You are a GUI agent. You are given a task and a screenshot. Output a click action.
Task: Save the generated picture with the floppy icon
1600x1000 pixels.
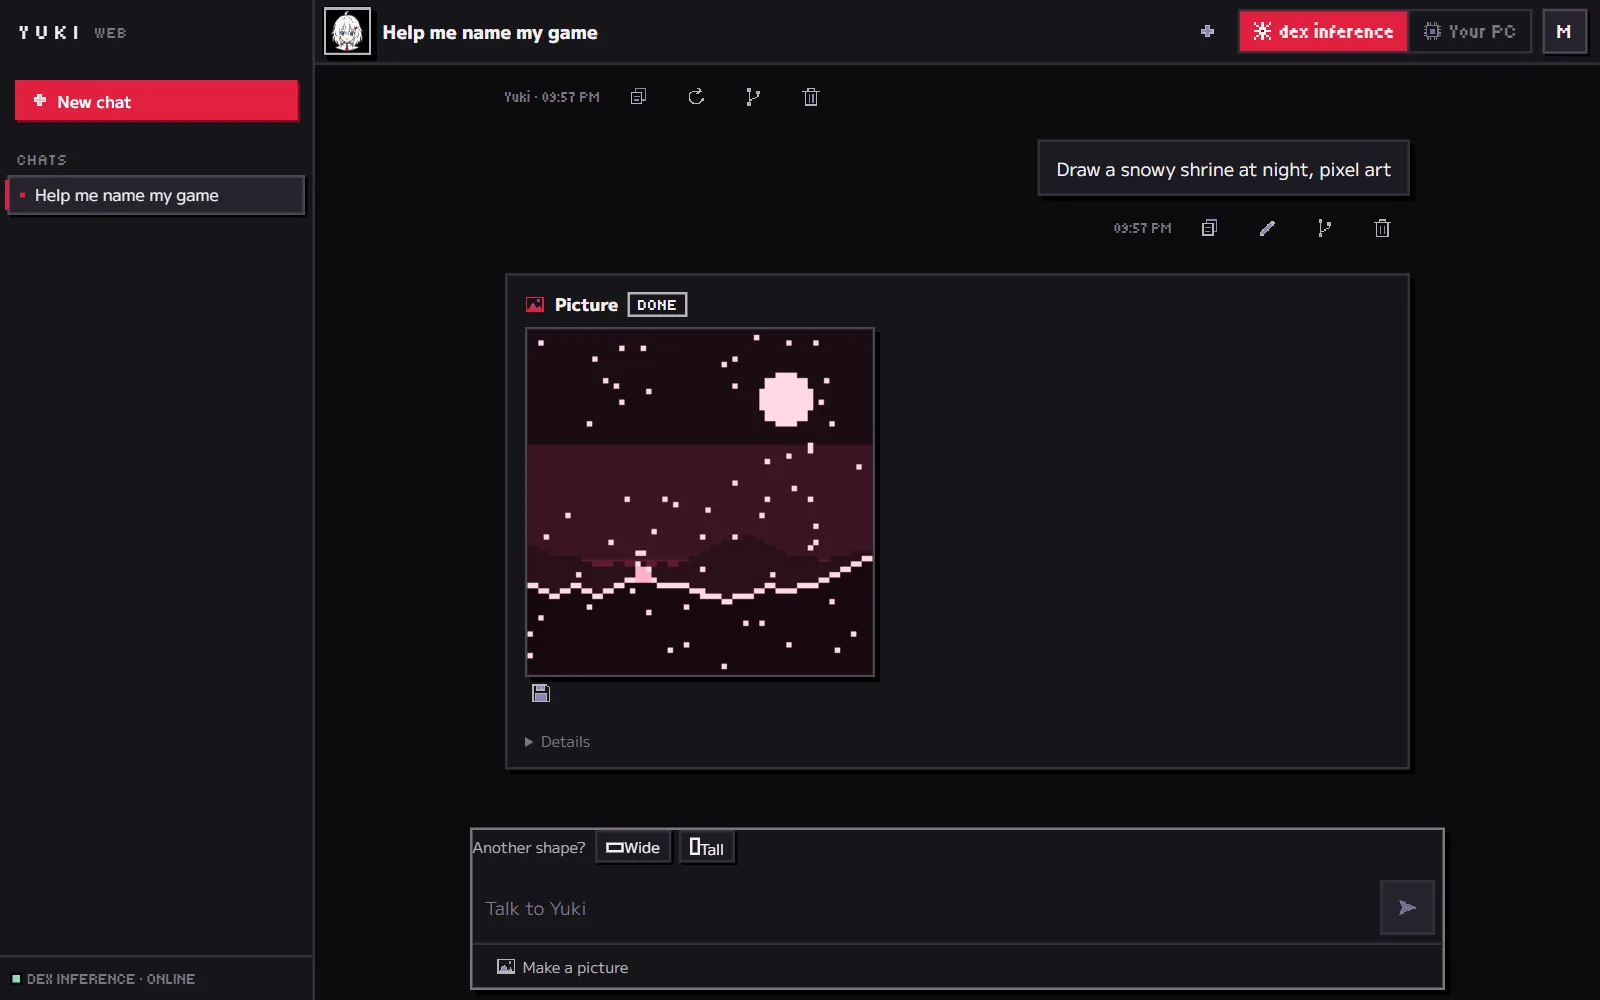click(541, 693)
